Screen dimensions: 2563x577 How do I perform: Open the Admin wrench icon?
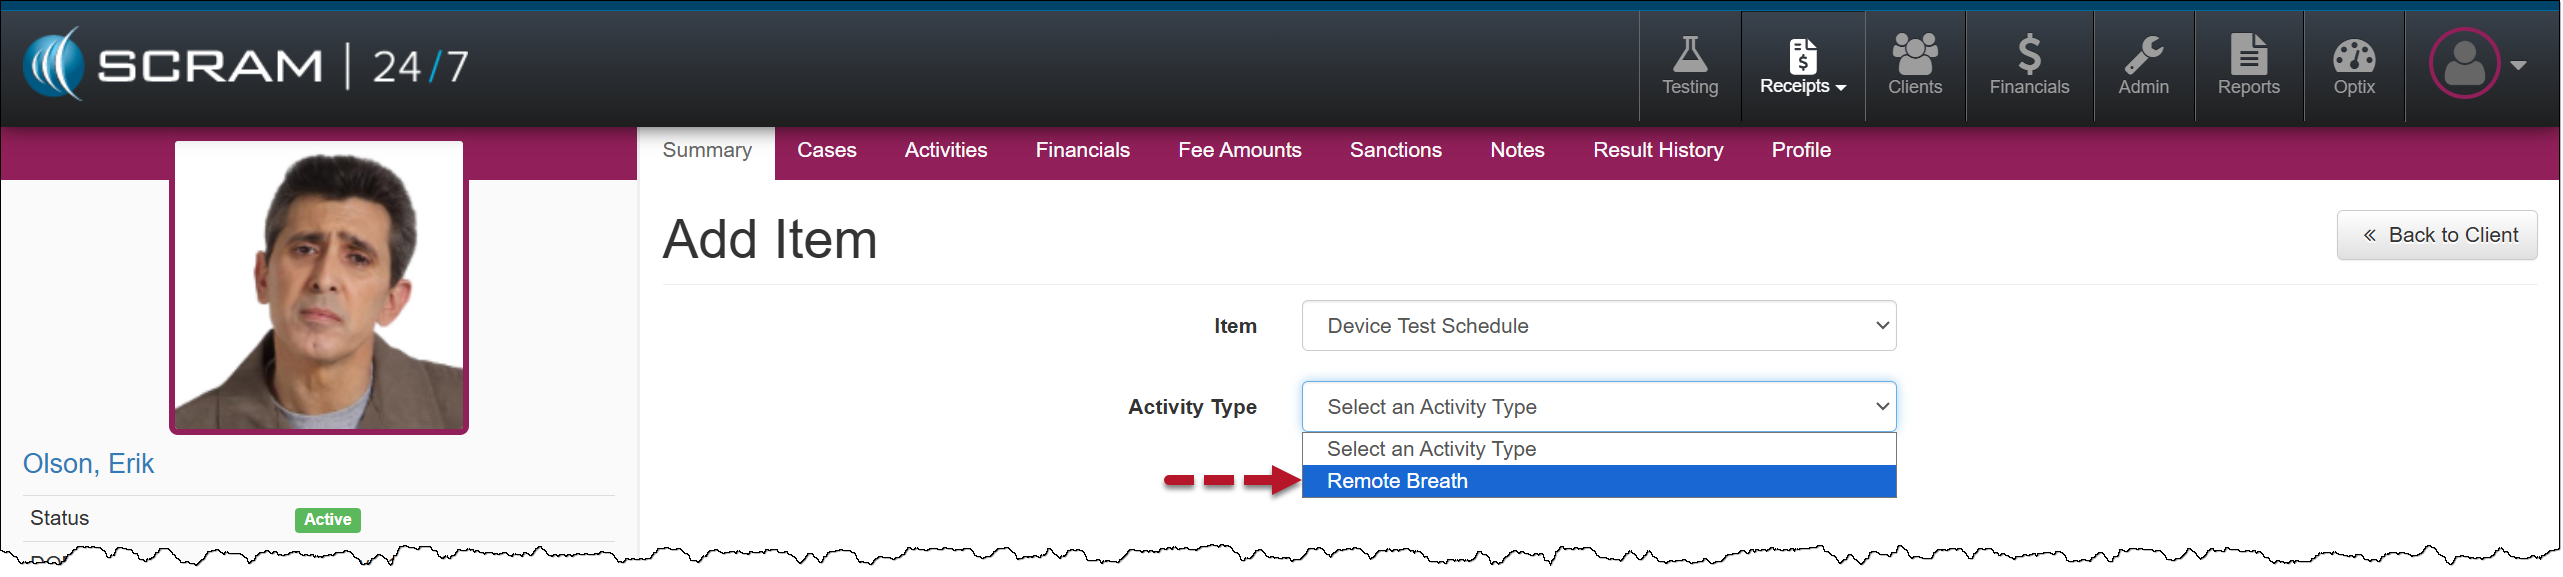click(2143, 55)
